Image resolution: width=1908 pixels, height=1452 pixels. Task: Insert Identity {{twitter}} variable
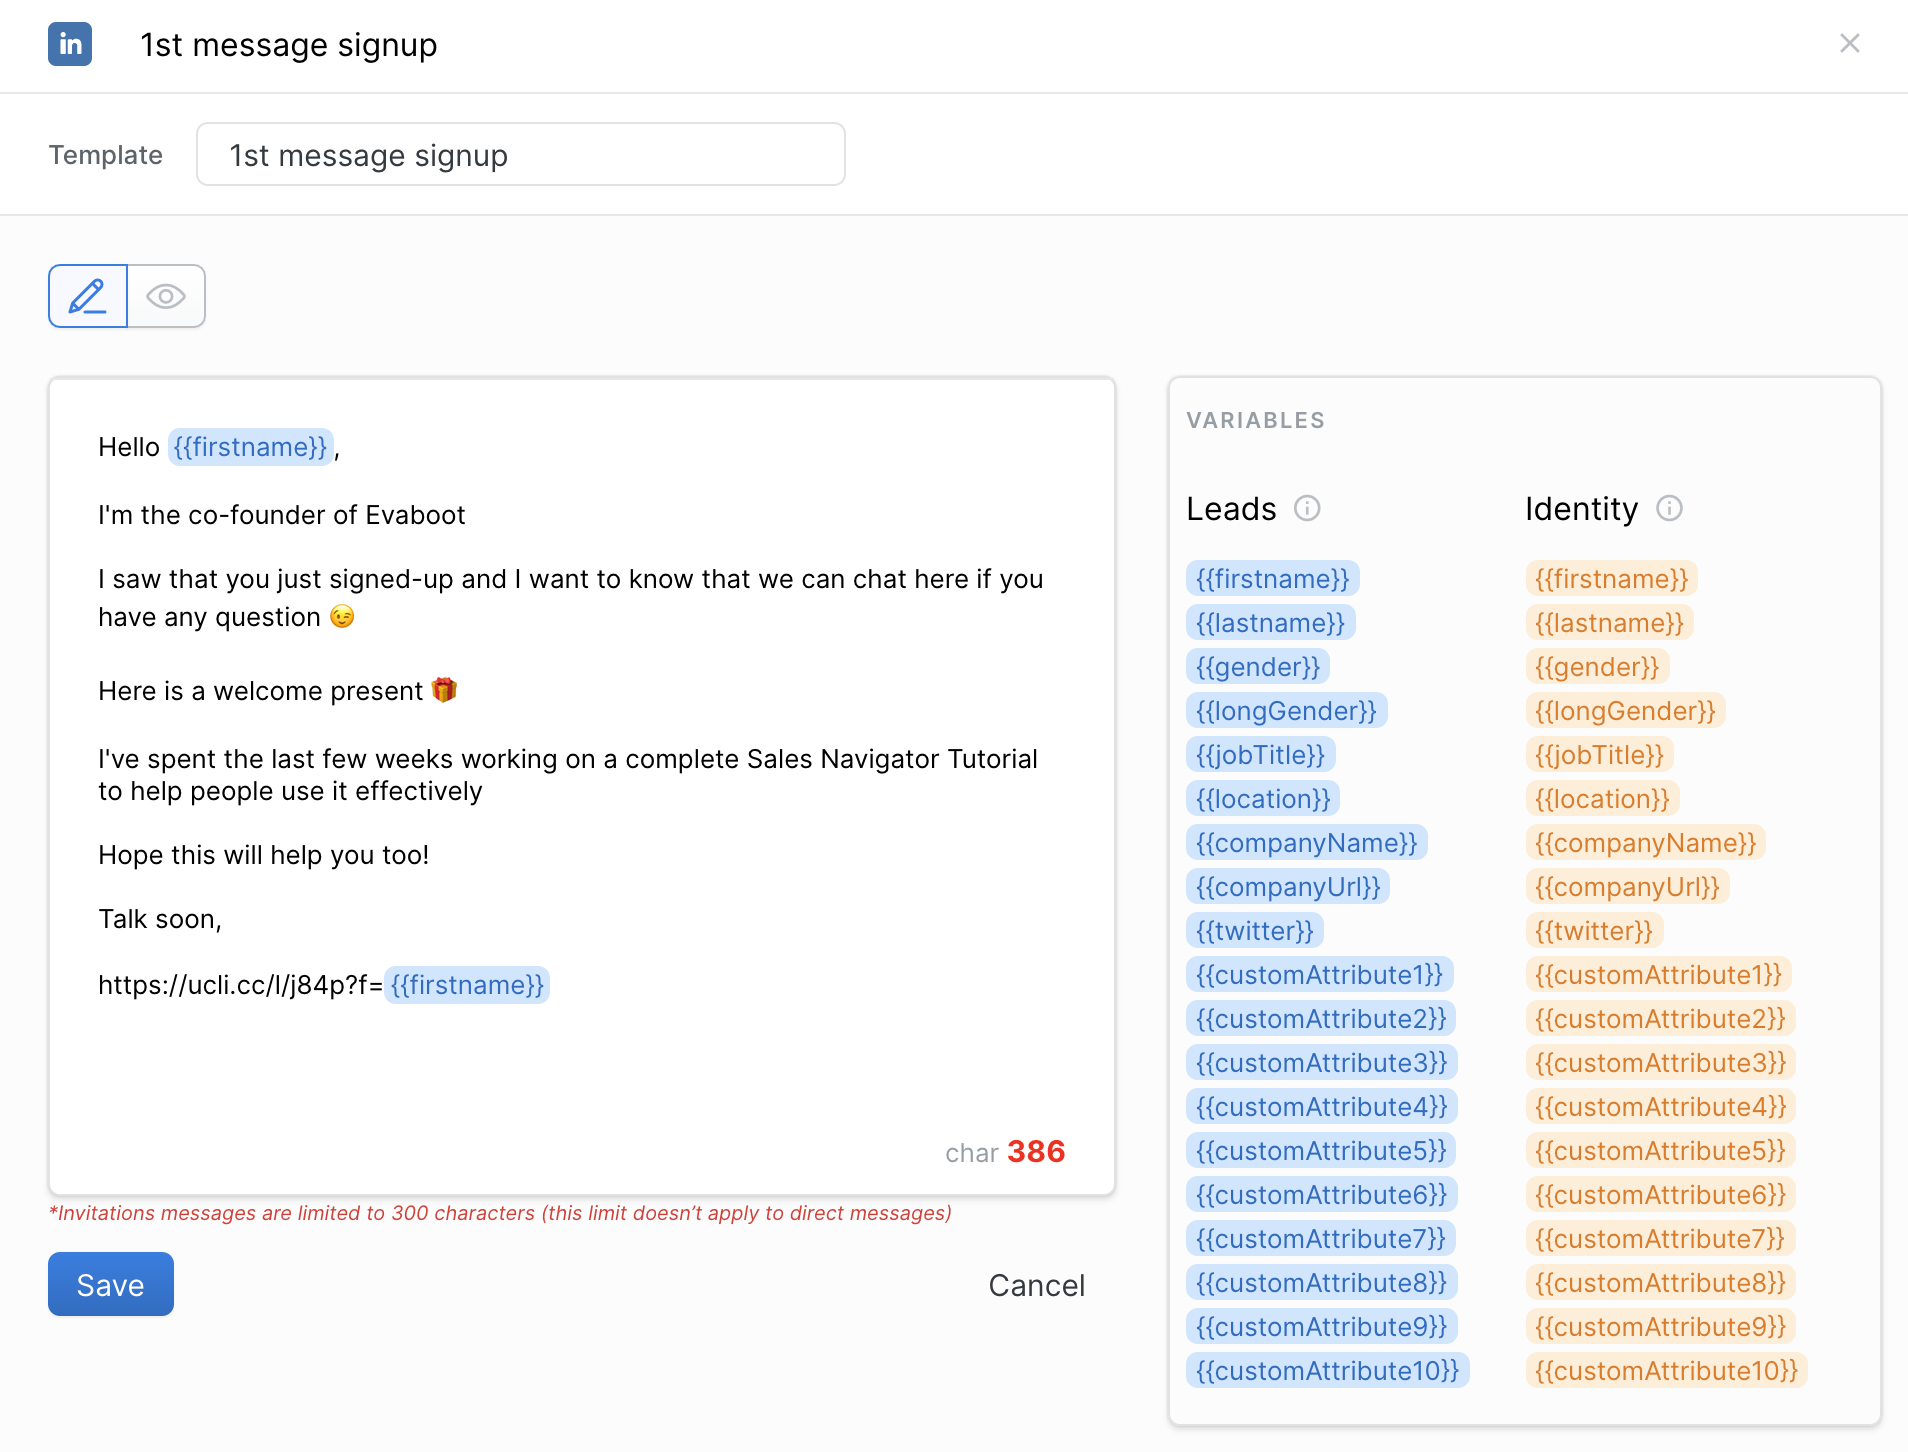1594,931
